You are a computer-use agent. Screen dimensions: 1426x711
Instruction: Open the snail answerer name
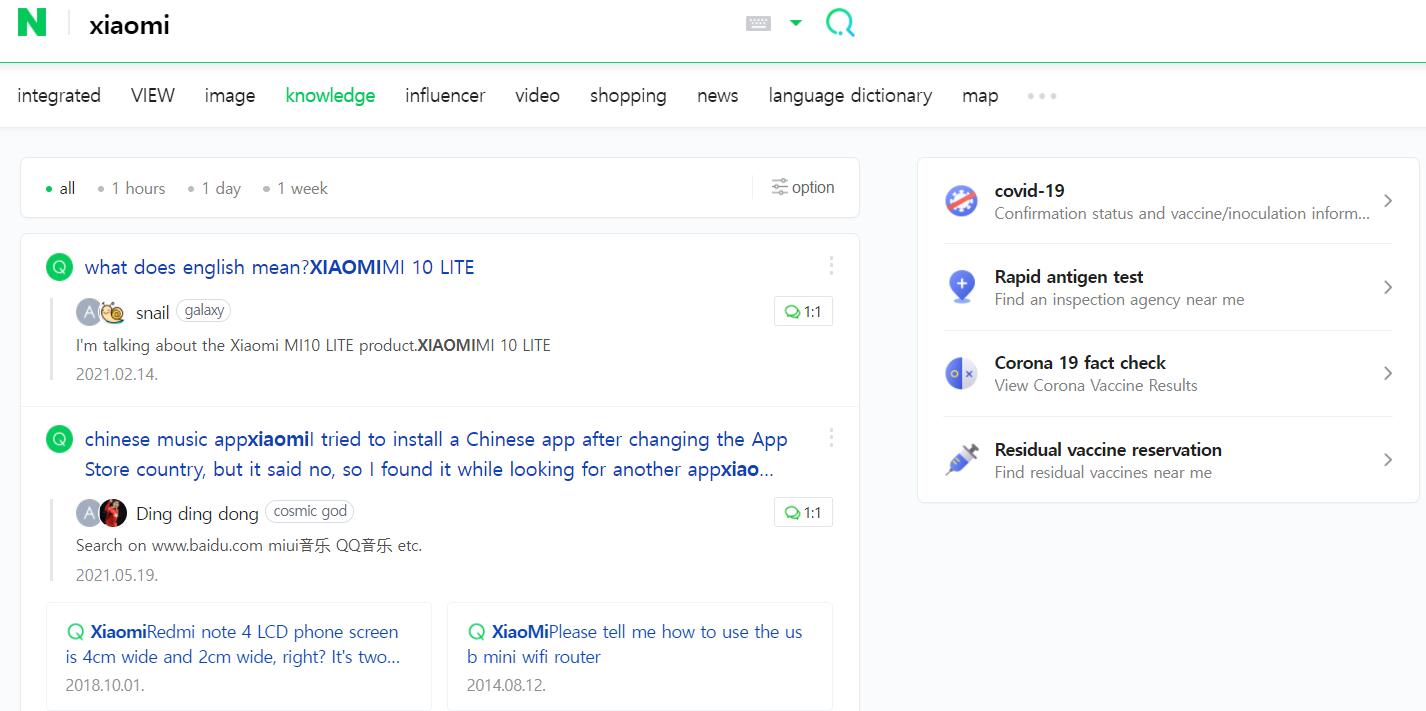(x=153, y=313)
